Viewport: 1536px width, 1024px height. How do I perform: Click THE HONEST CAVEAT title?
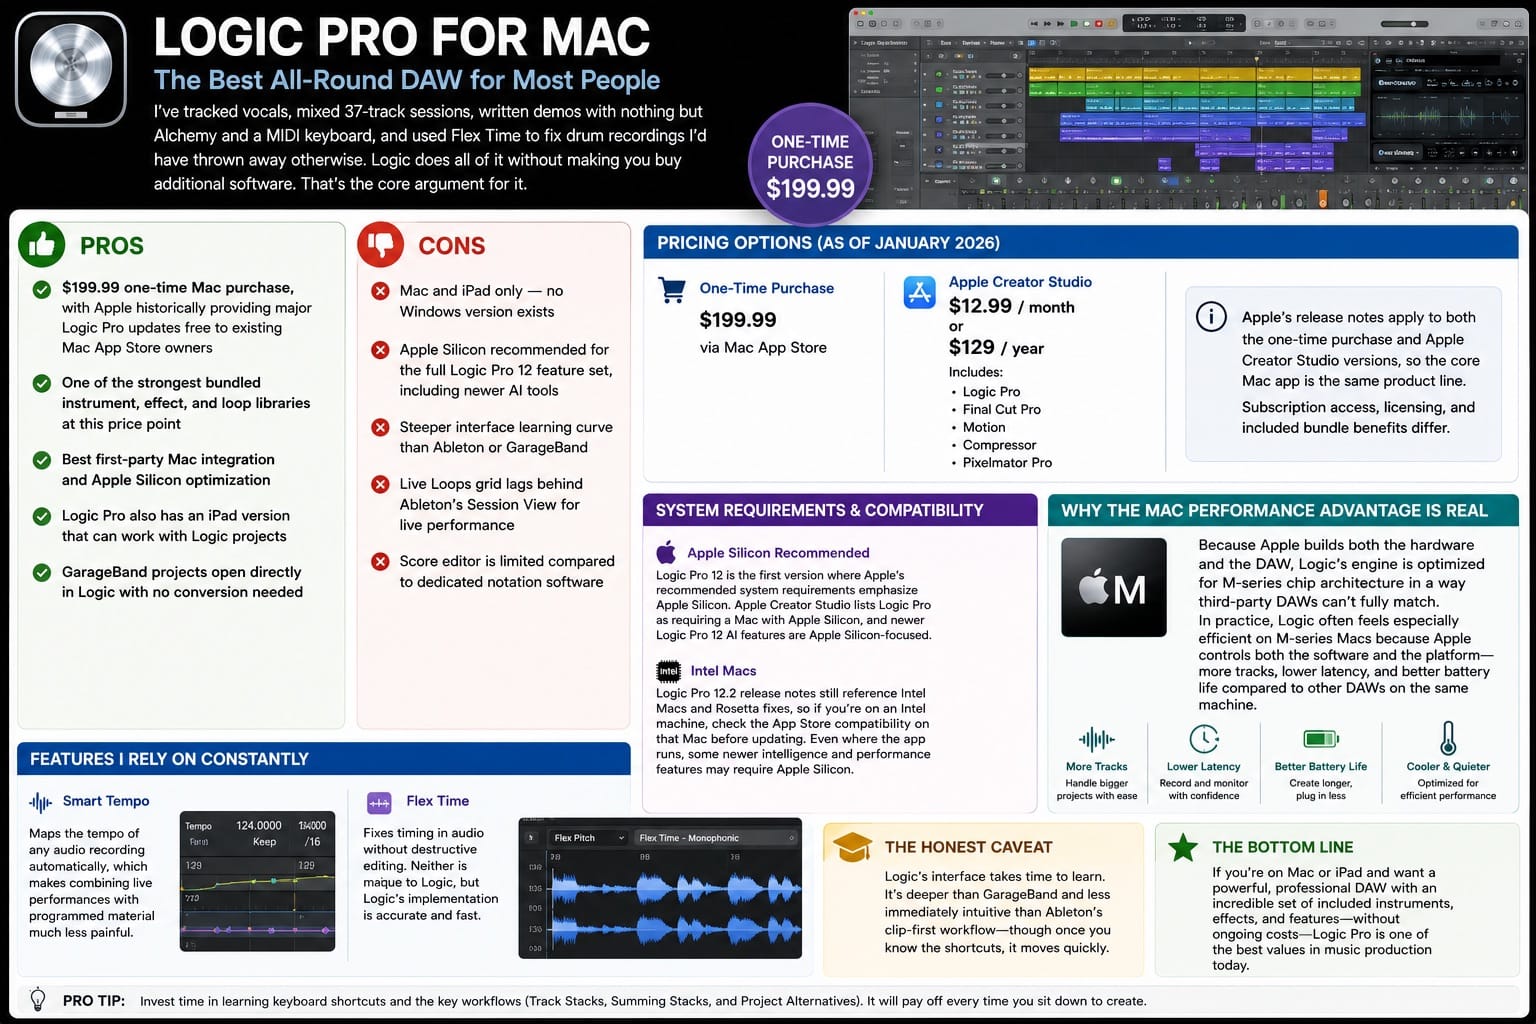(968, 847)
